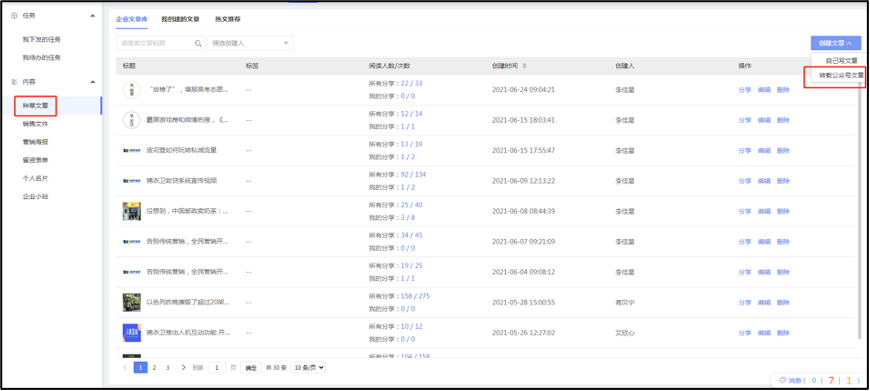870x391 pixels.
Task: Select 企业小站 in the sidebar
Action: pyautogui.click(x=35, y=196)
